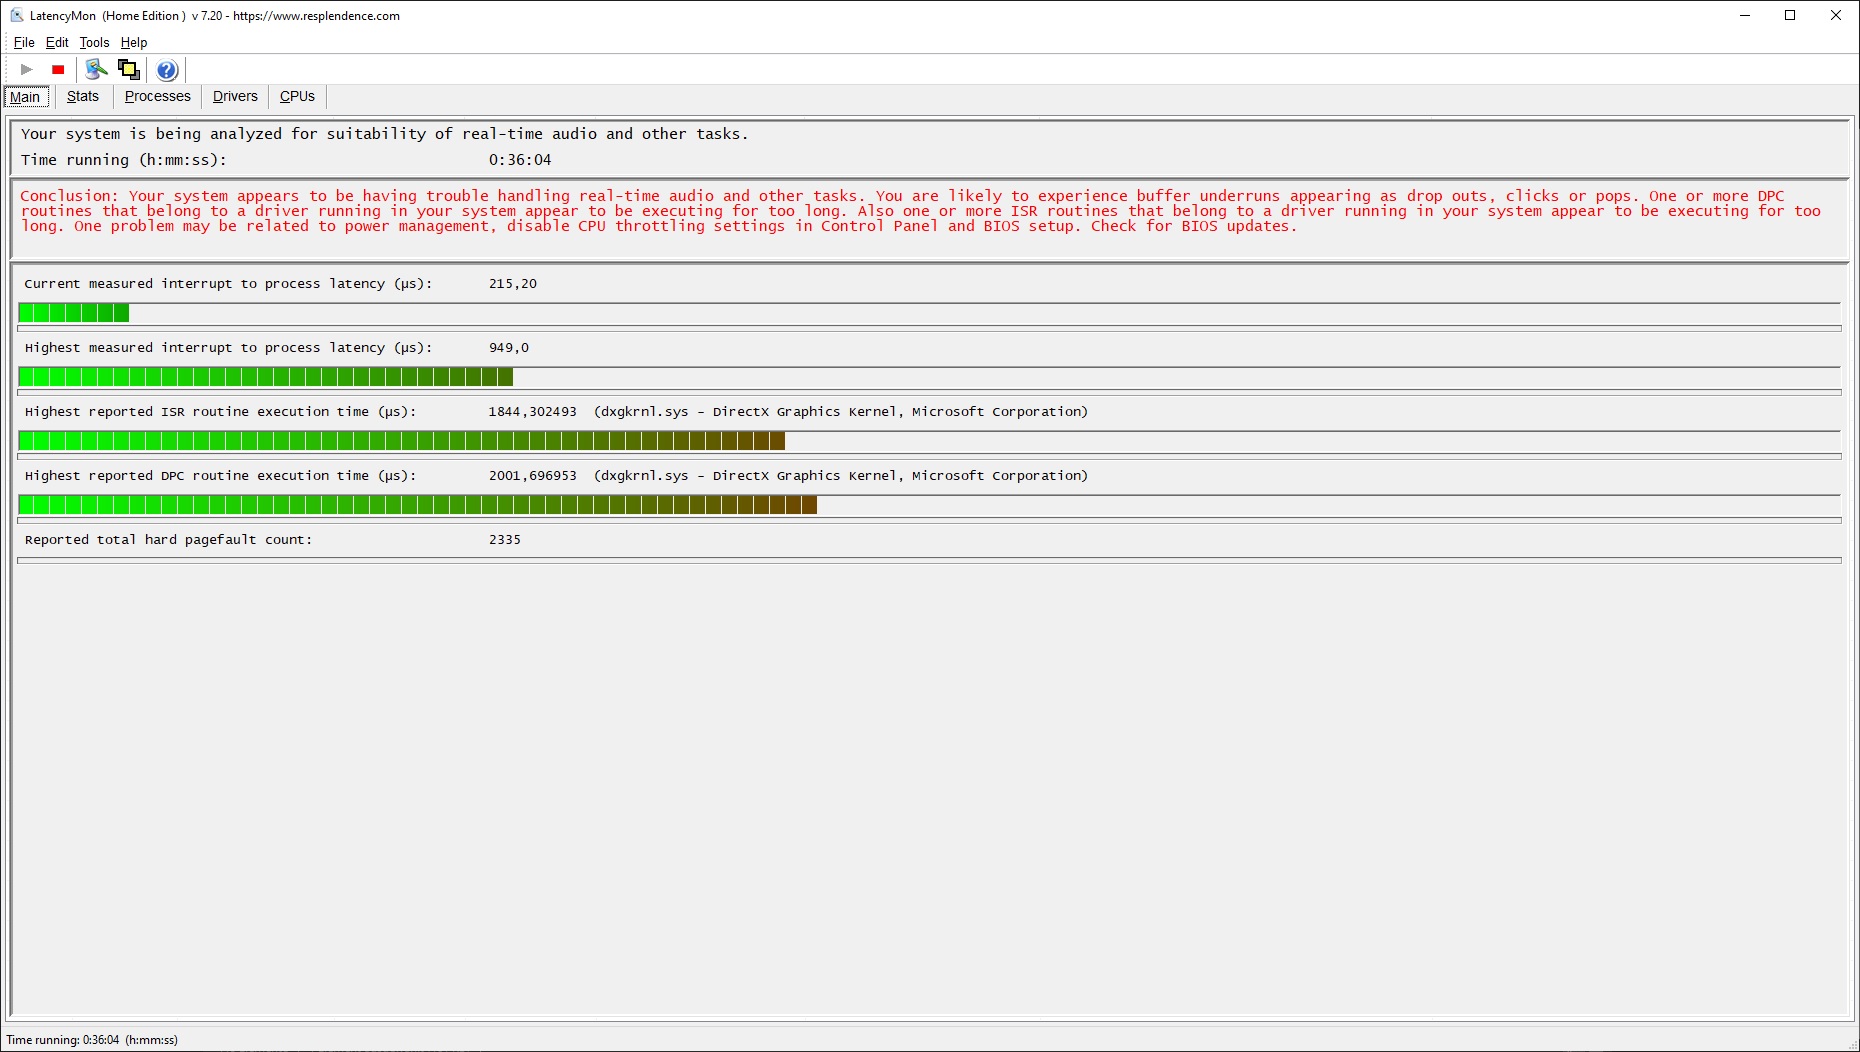Click the LatencyMon window title text
This screenshot has height=1052, width=1860.
215,16
